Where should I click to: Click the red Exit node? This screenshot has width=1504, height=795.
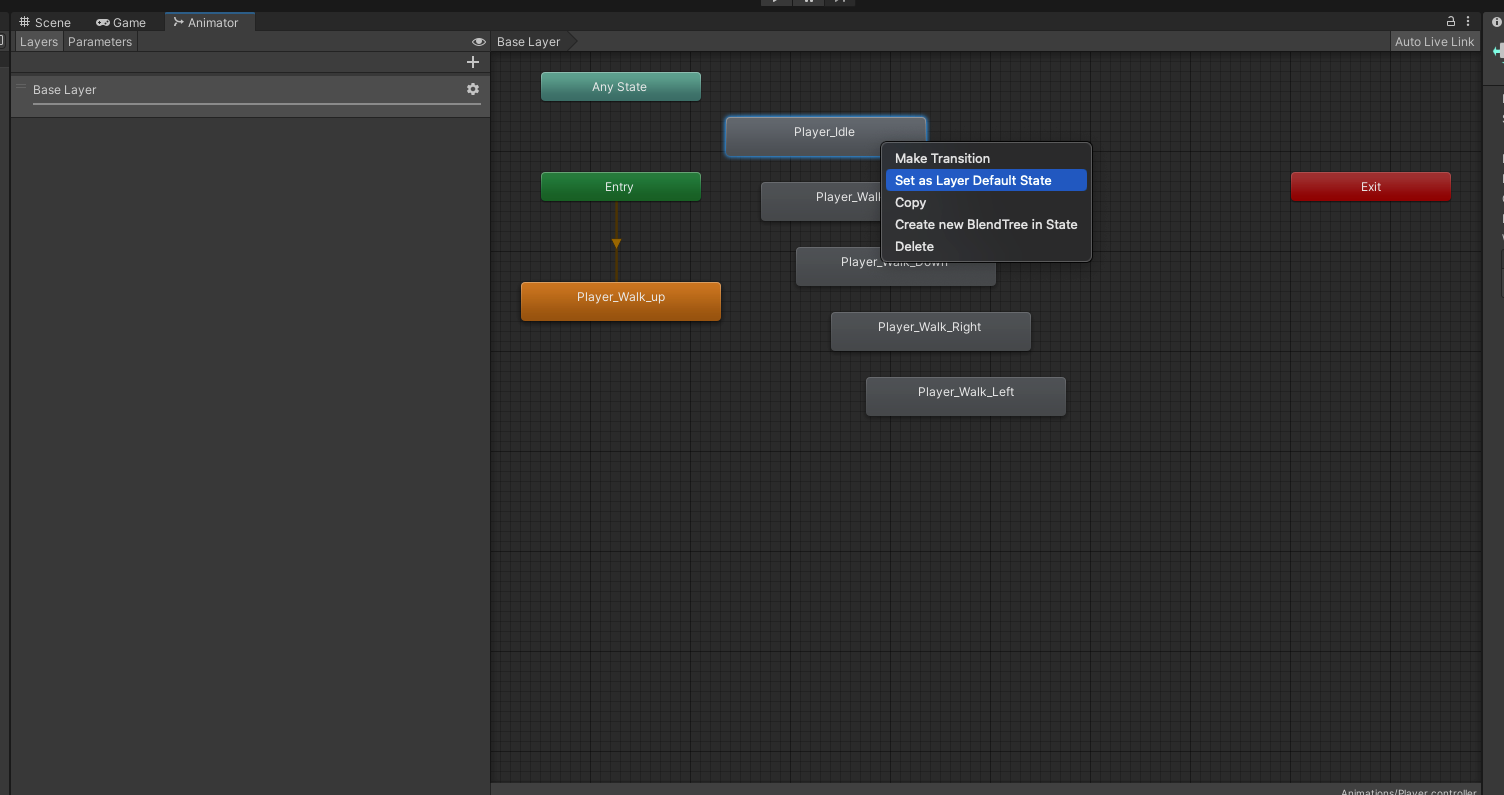pos(1370,187)
